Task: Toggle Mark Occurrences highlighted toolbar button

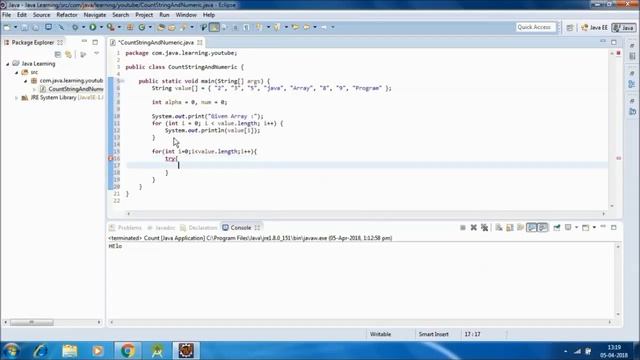Action: pyautogui.click(x=214, y=27)
